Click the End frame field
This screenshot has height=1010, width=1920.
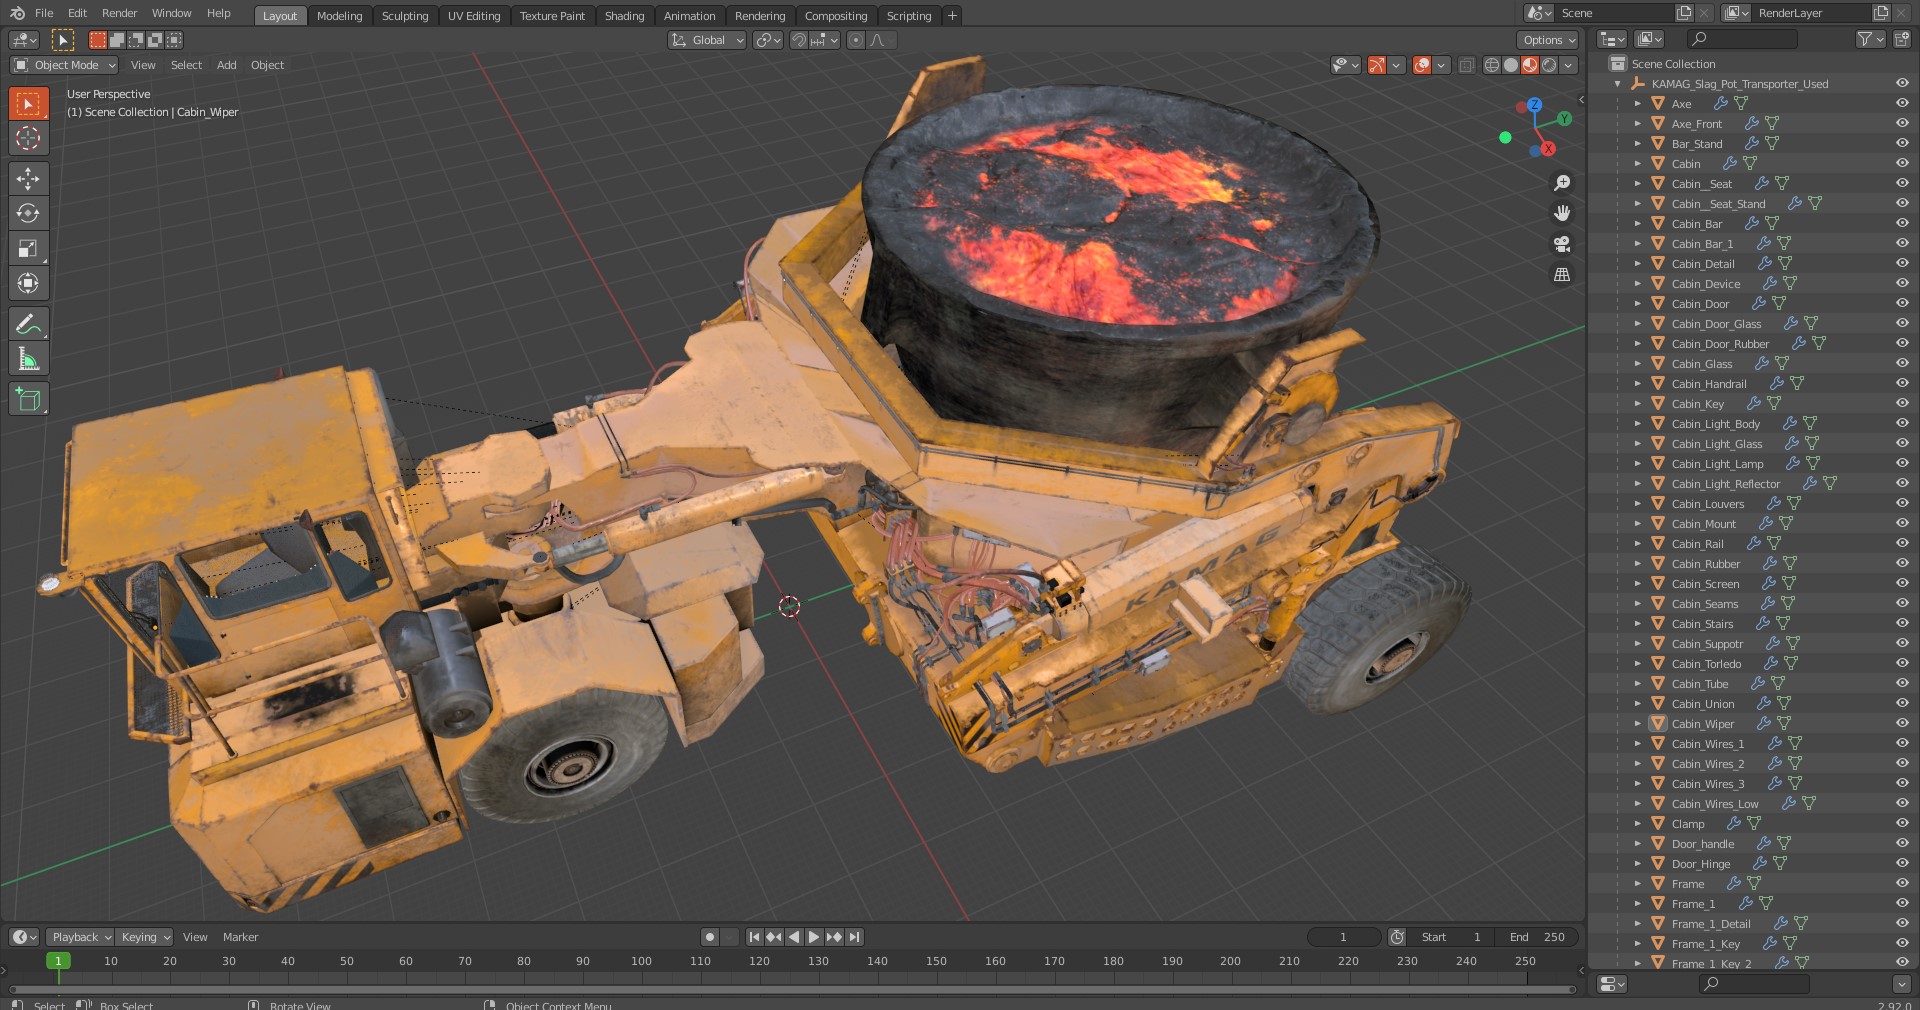tap(1537, 937)
